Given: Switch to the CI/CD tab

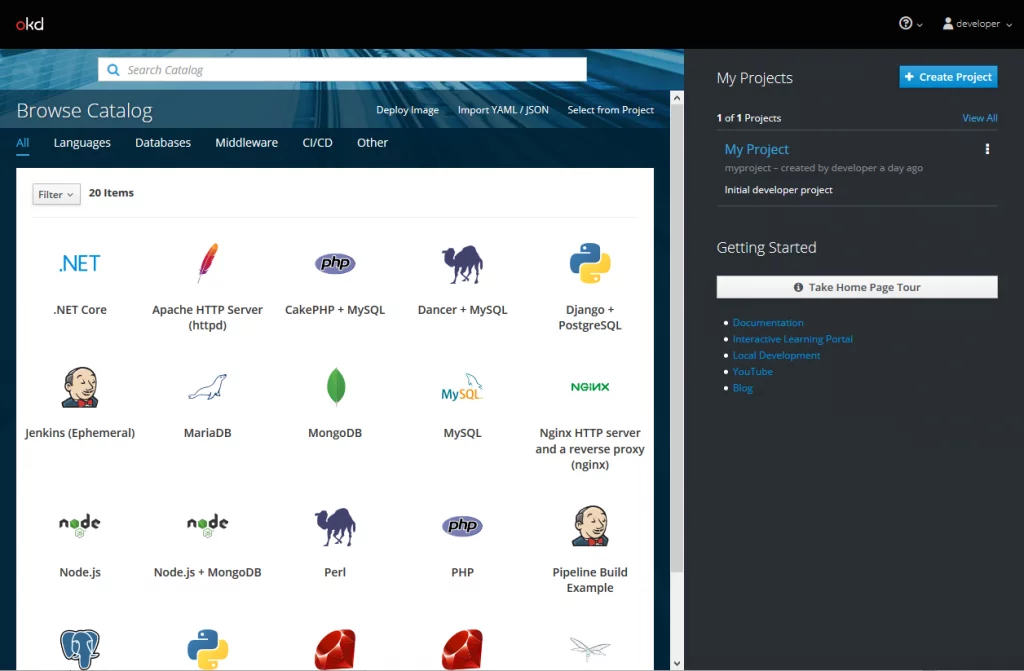Looking at the screenshot, I should pyautogui.click(x=317, y=142).
